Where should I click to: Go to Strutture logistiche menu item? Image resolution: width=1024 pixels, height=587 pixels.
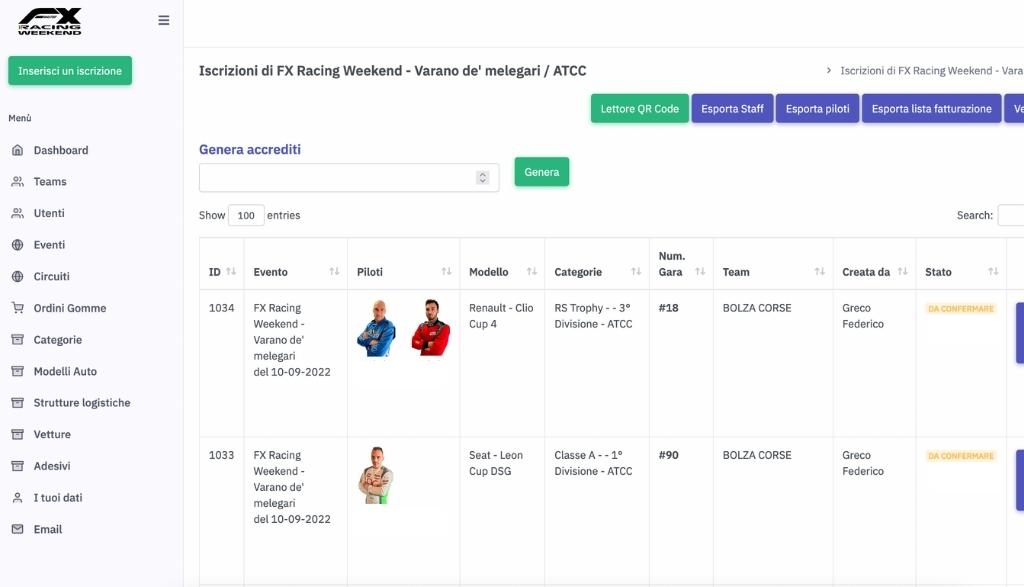point(82,403)
